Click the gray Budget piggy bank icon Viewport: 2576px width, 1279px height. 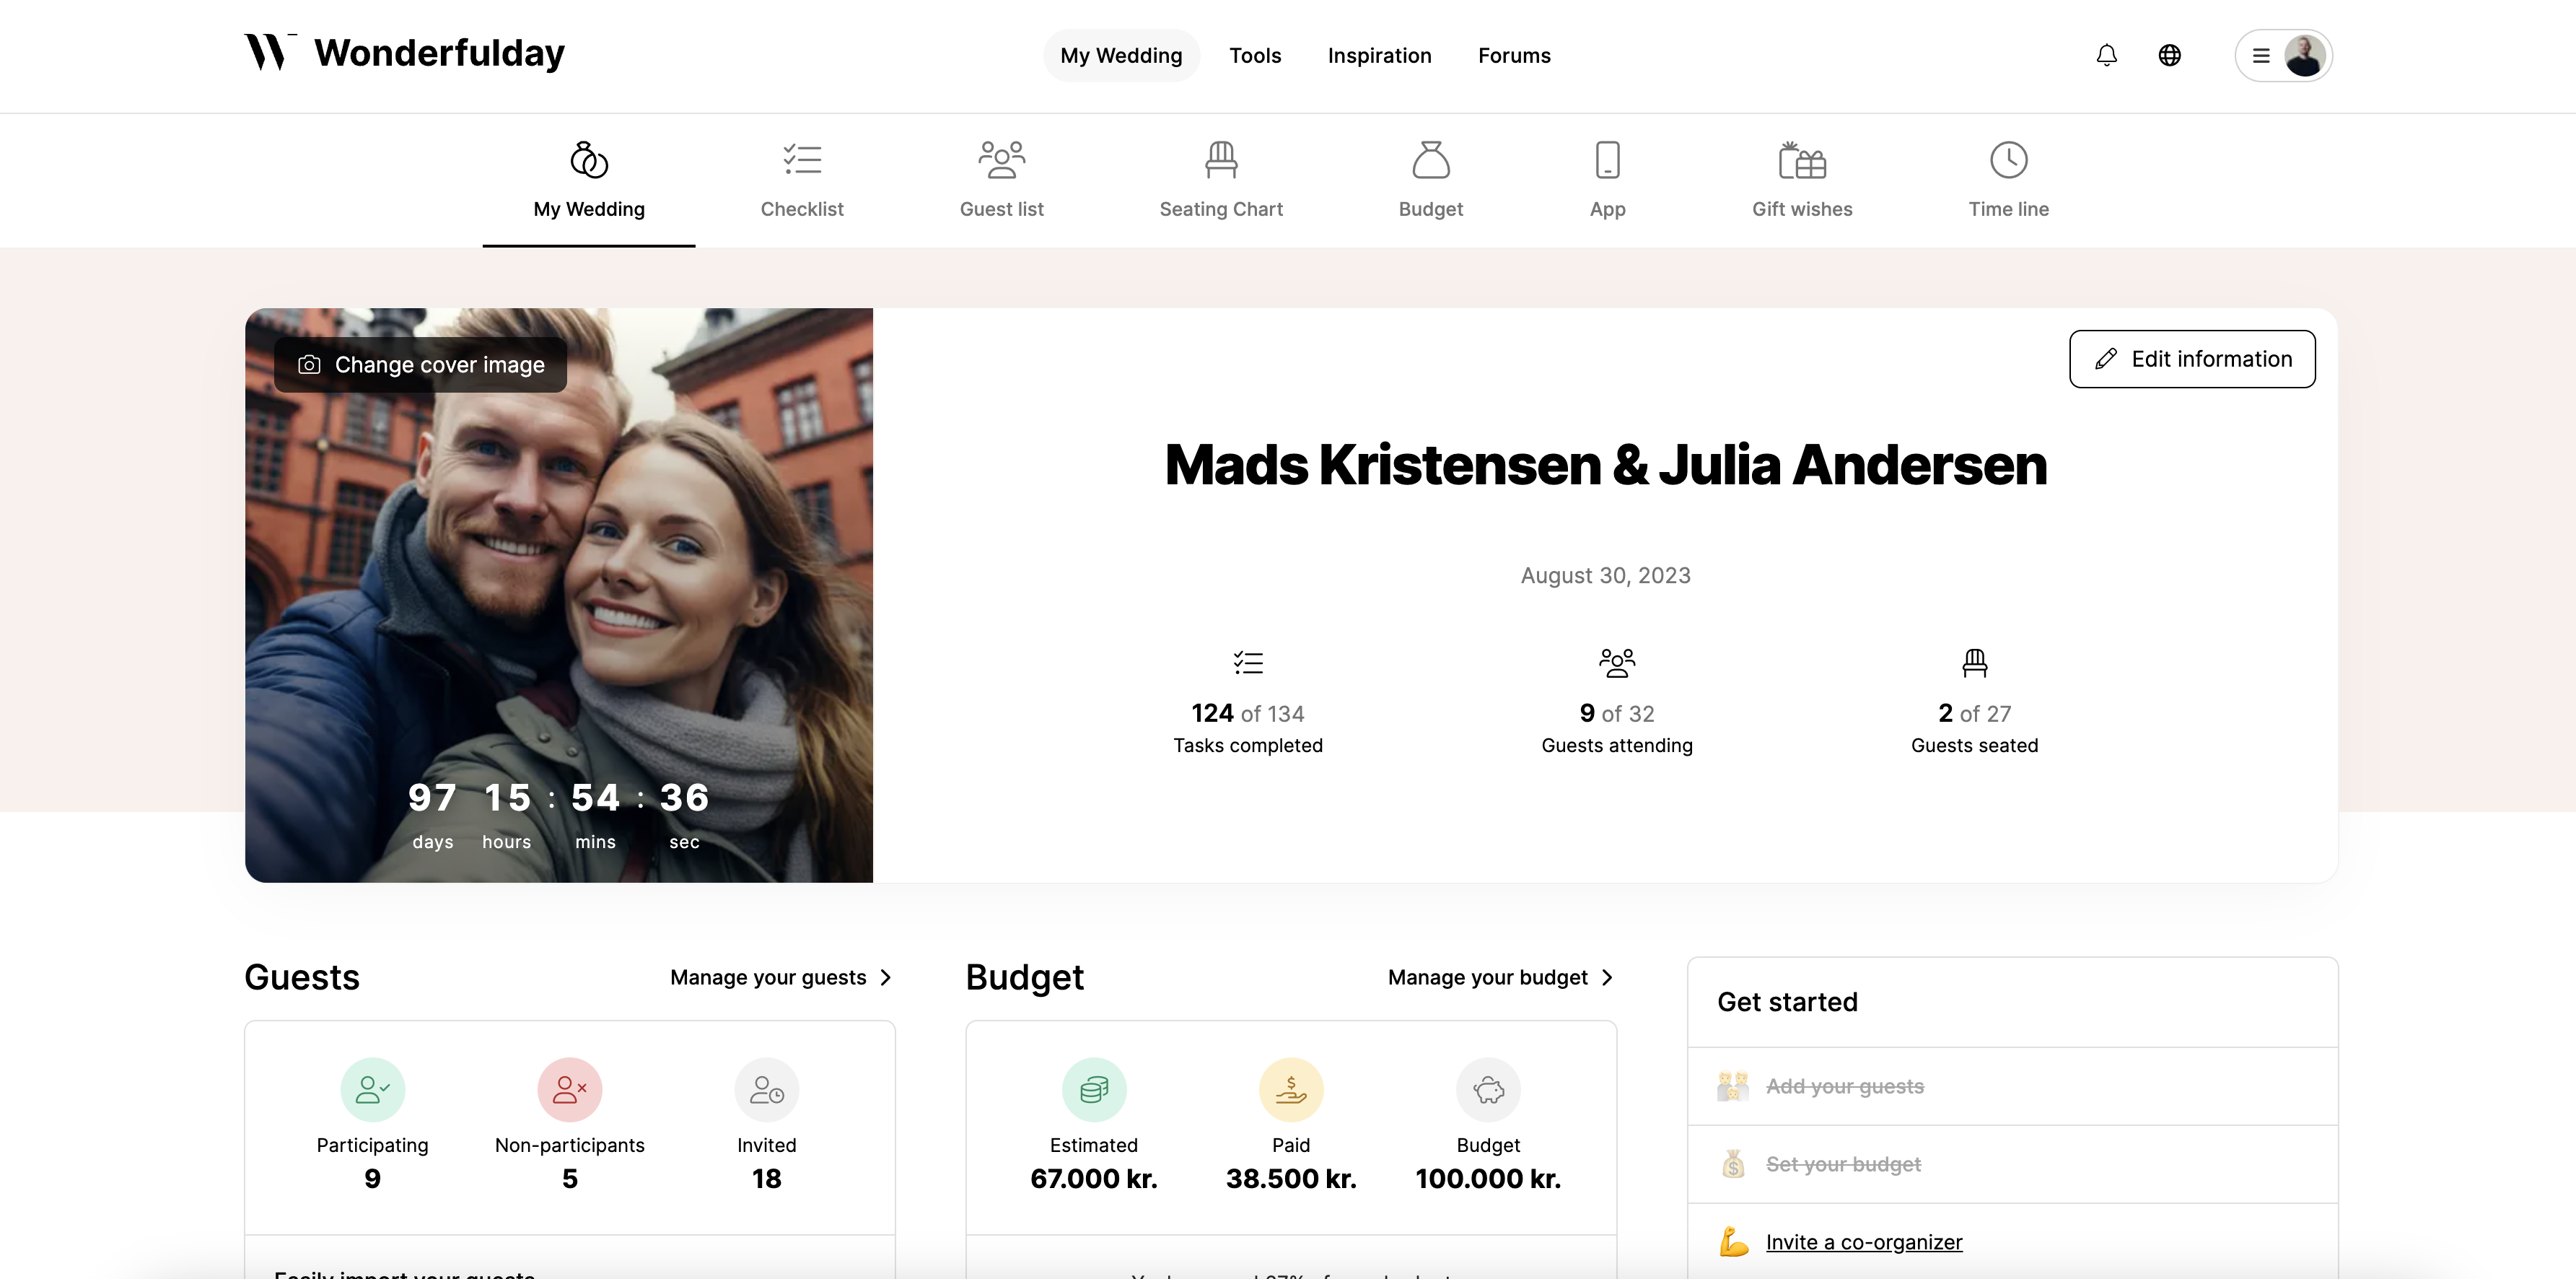click(1488, 1089)
